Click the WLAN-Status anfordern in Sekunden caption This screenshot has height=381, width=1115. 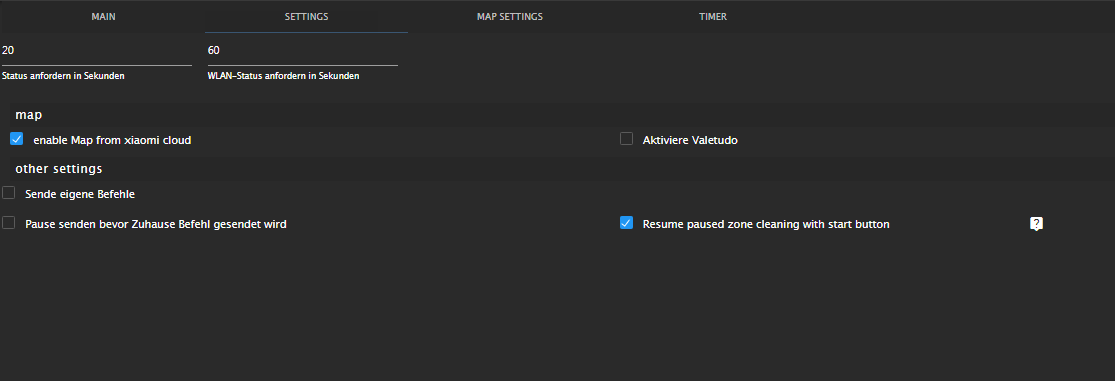point(283,76)
